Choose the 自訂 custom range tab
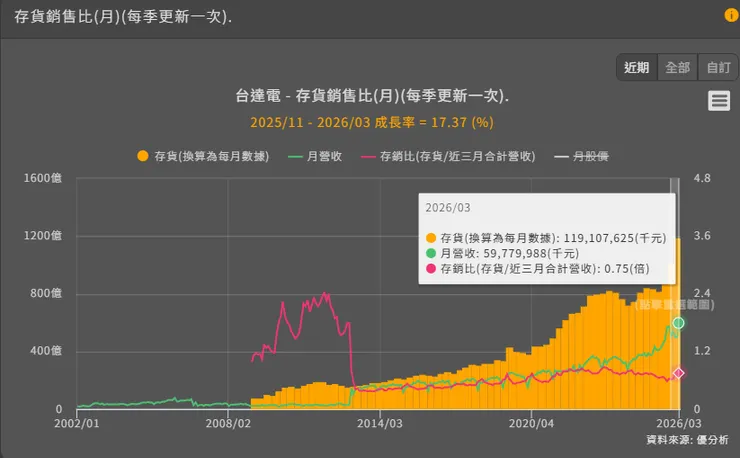 click(x=718, y=68)
